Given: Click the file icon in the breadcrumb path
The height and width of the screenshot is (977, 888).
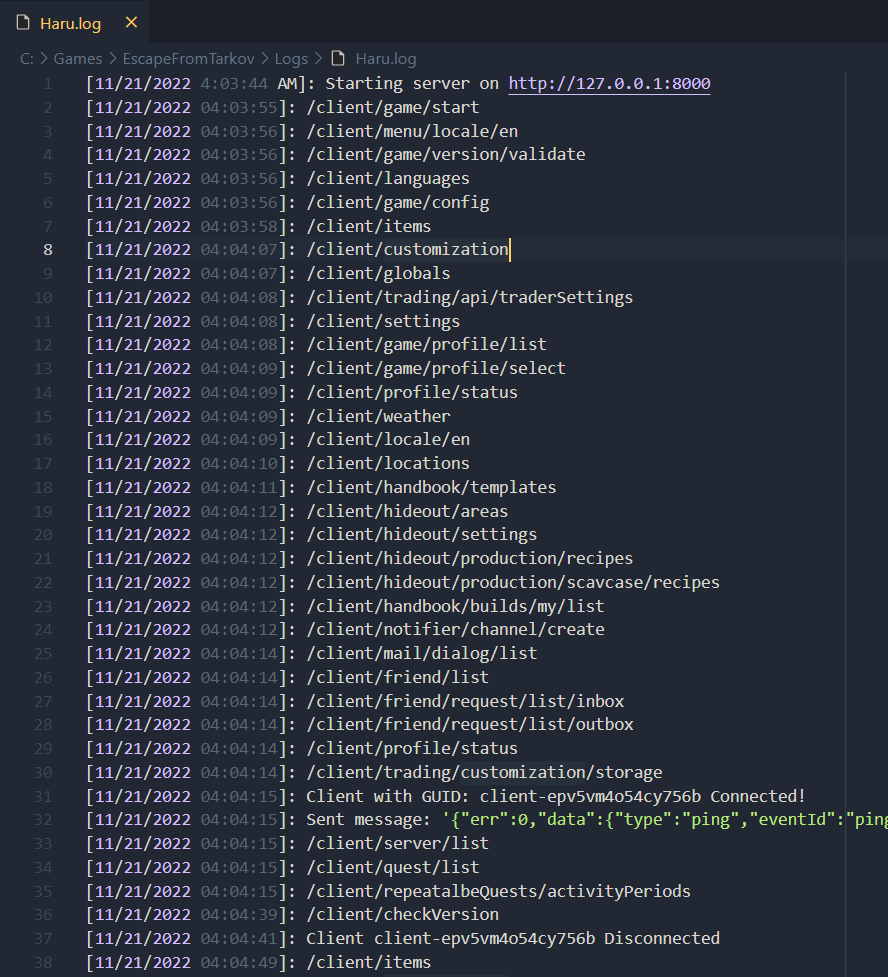Looking at the screenshot, I should pyautogui.click(x=338, y=59).
